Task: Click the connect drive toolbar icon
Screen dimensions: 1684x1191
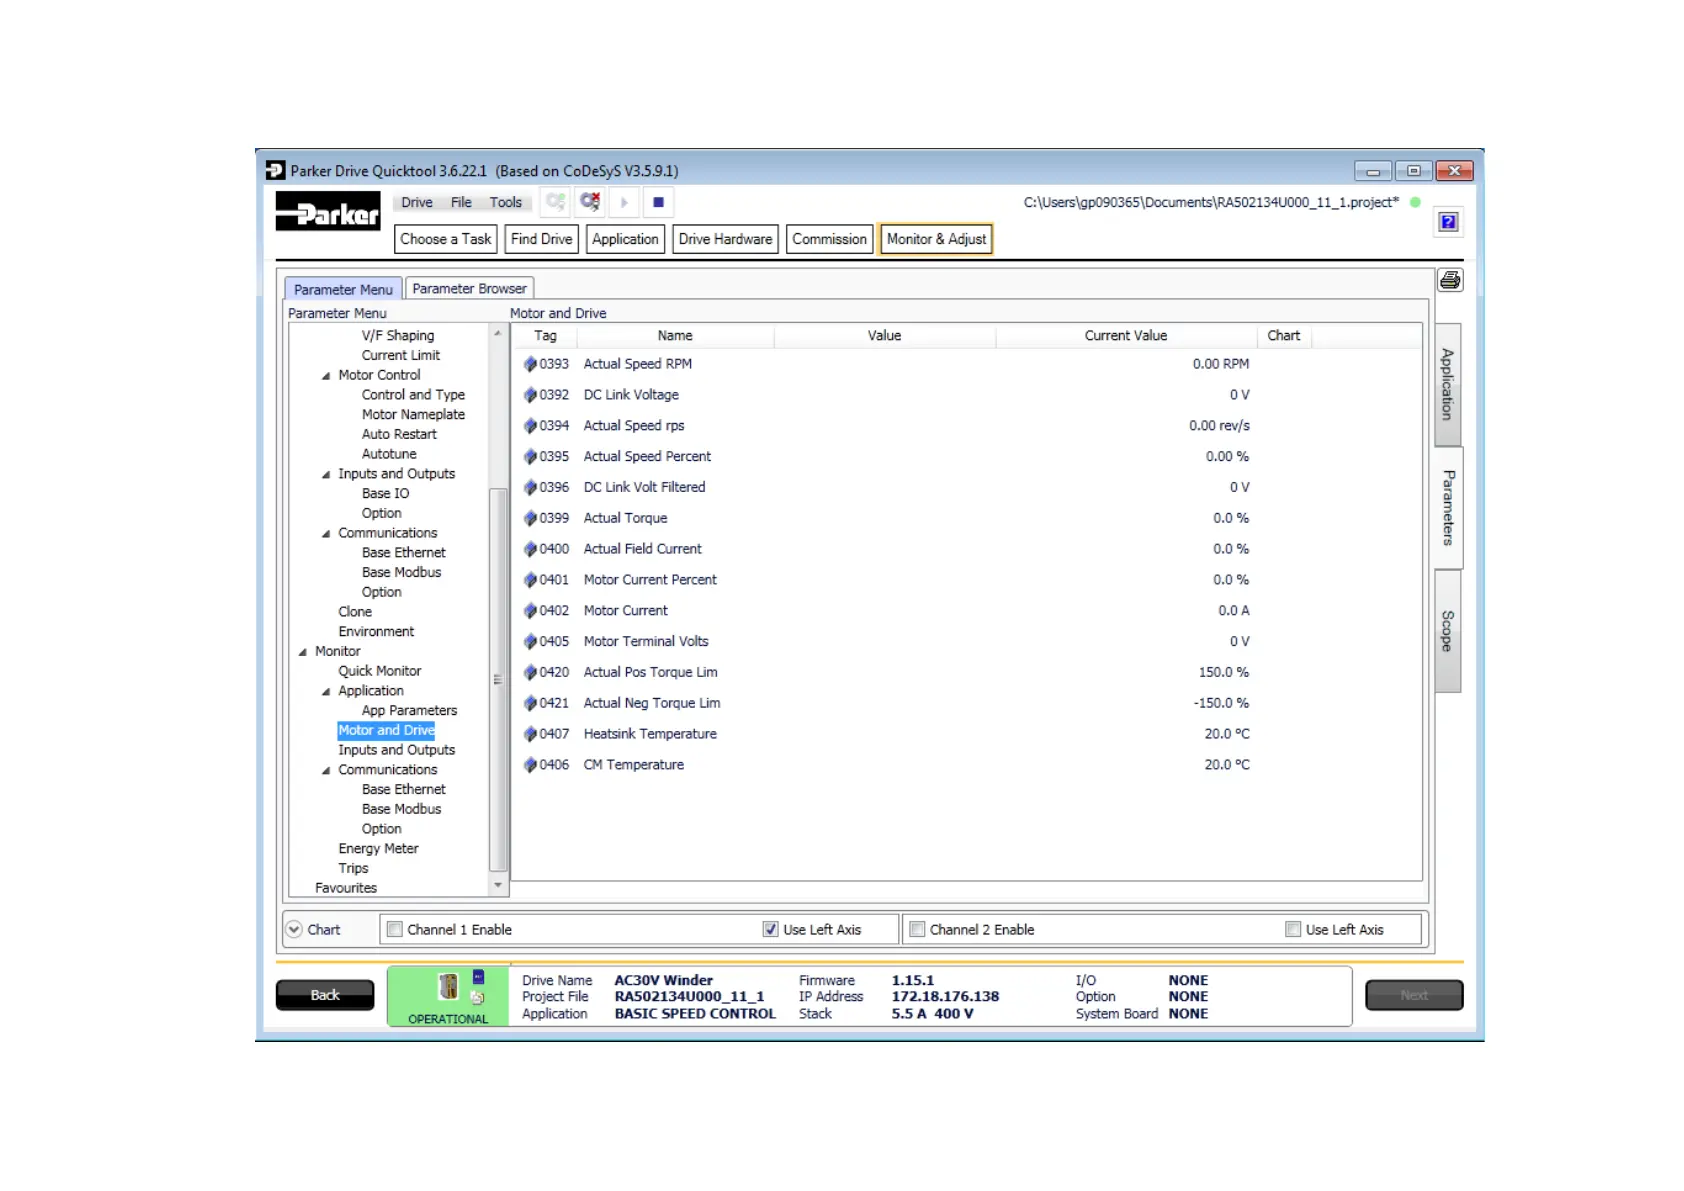Action: (555, 202)
